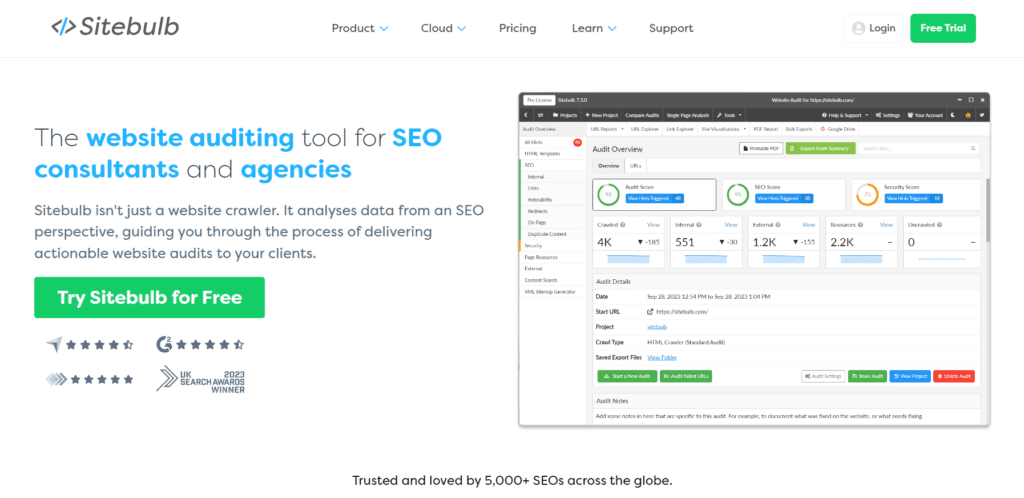Expand the Tools dropdown
Screen dimensions: 1024x498
coord(729,115)
